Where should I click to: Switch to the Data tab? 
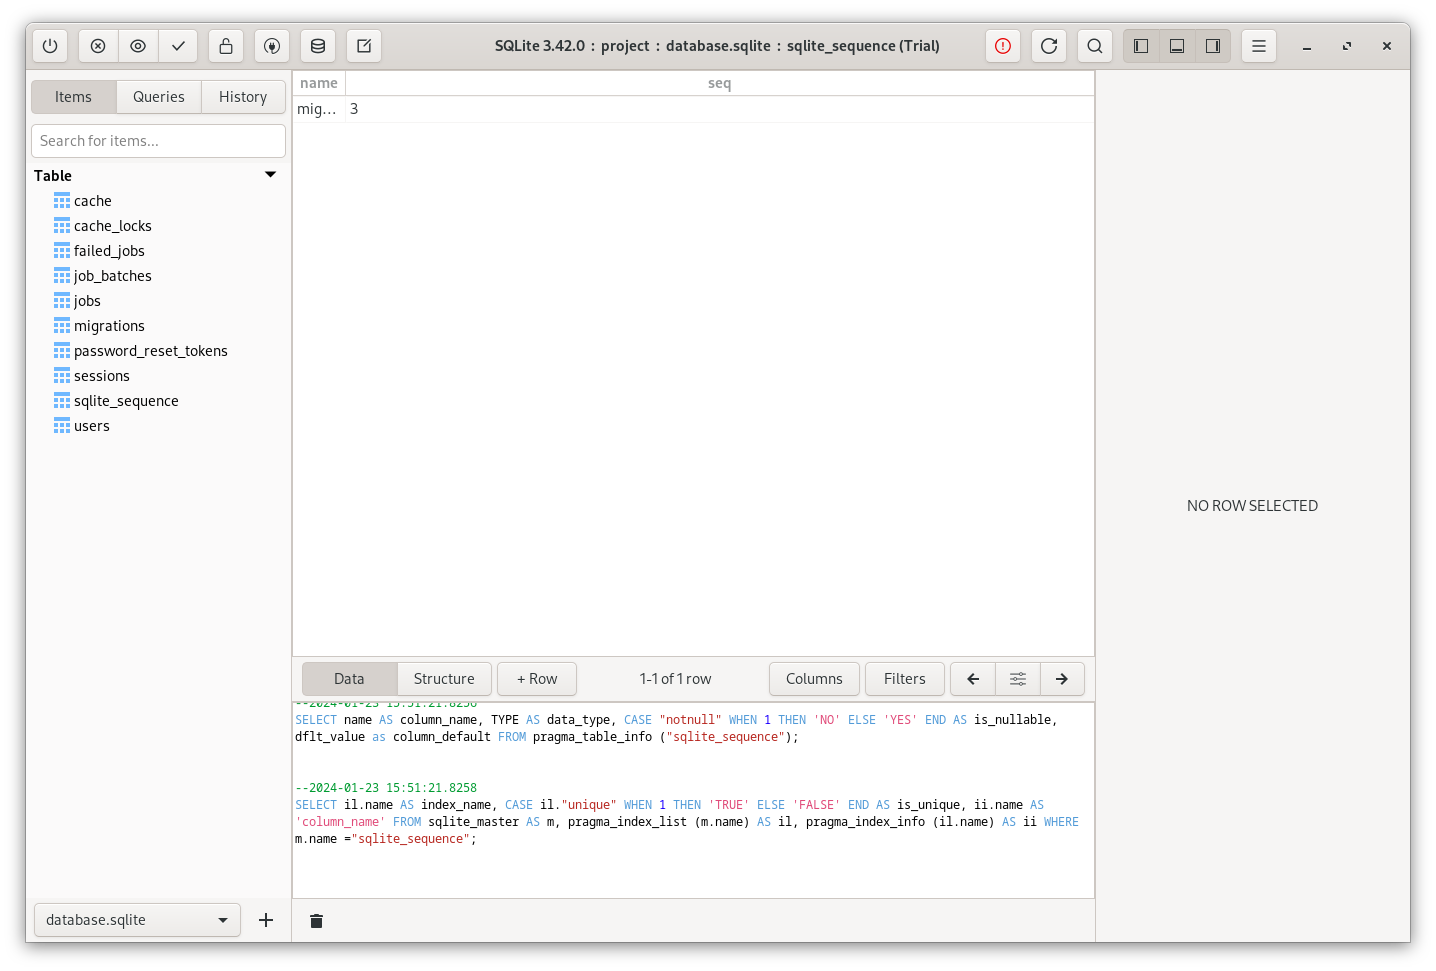tap(349, 679)
